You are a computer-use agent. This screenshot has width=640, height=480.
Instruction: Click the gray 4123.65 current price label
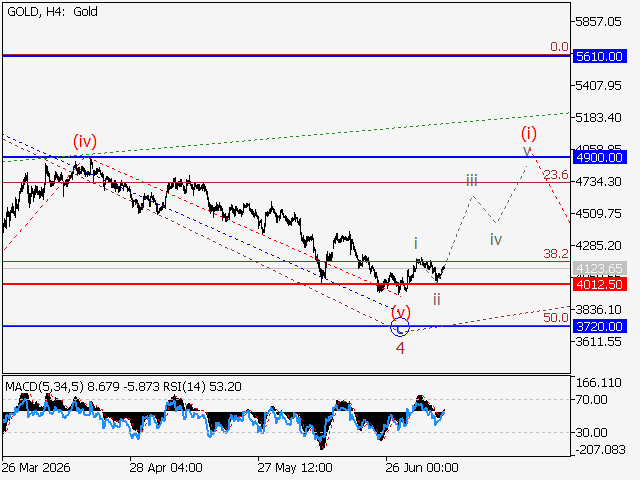coord(600,269)
